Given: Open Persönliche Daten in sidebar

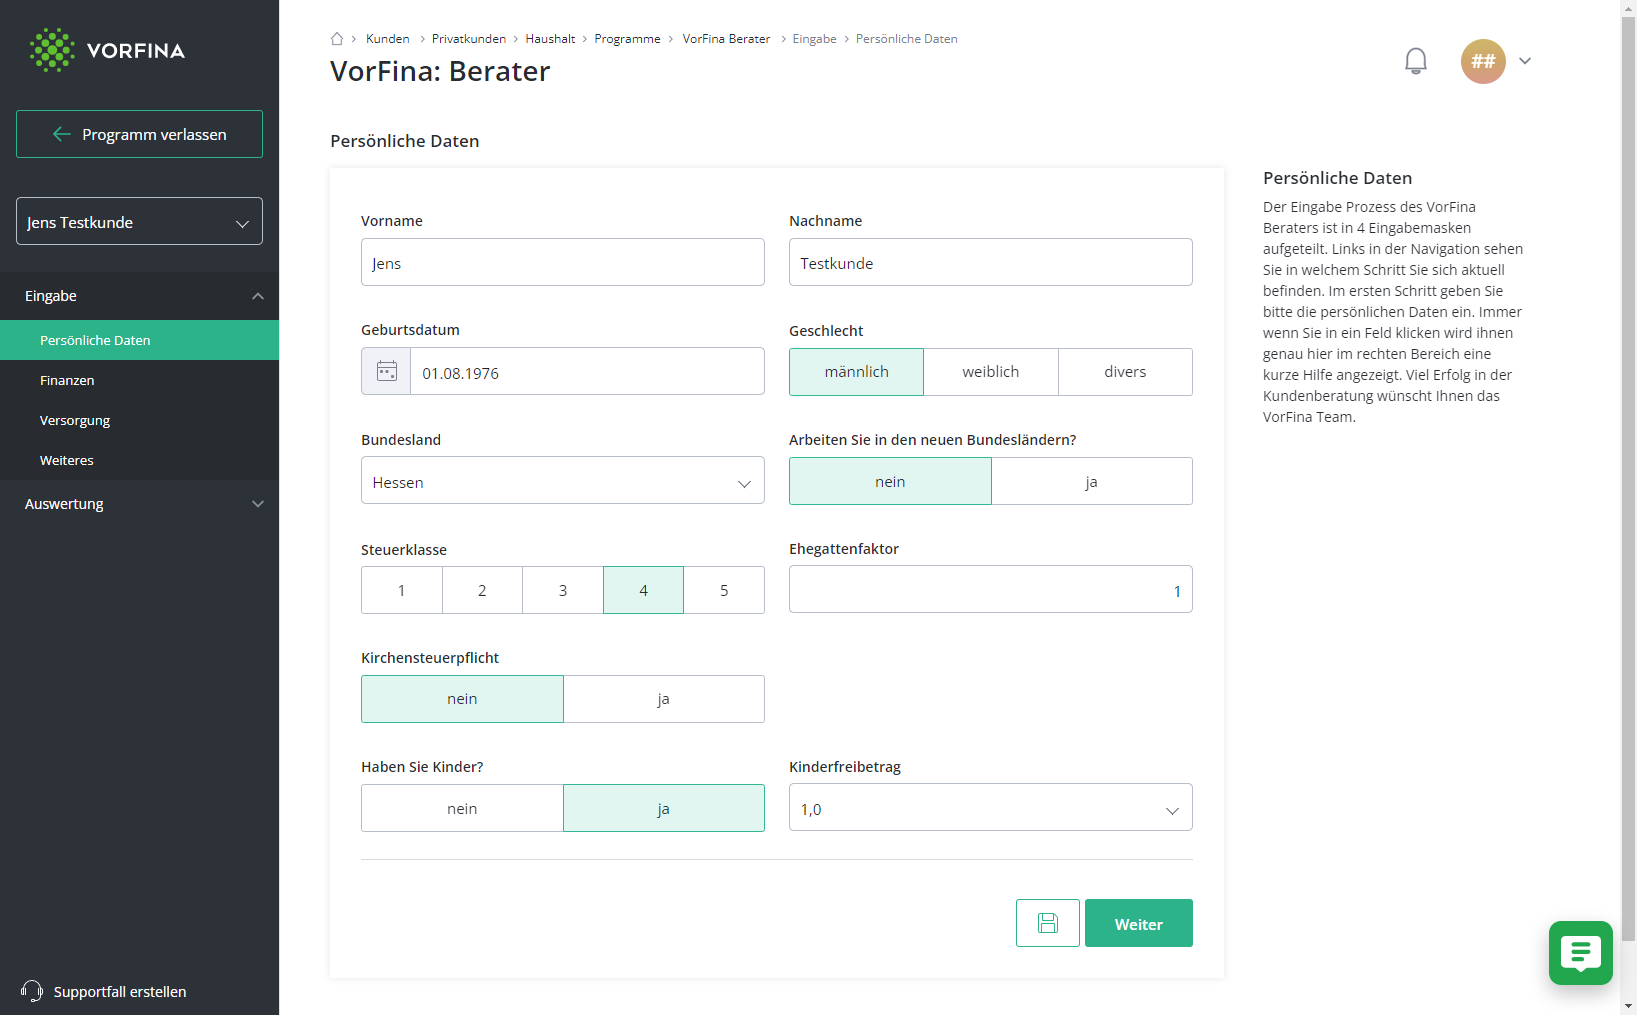Looking at the screenshot, I should [139, 340].
